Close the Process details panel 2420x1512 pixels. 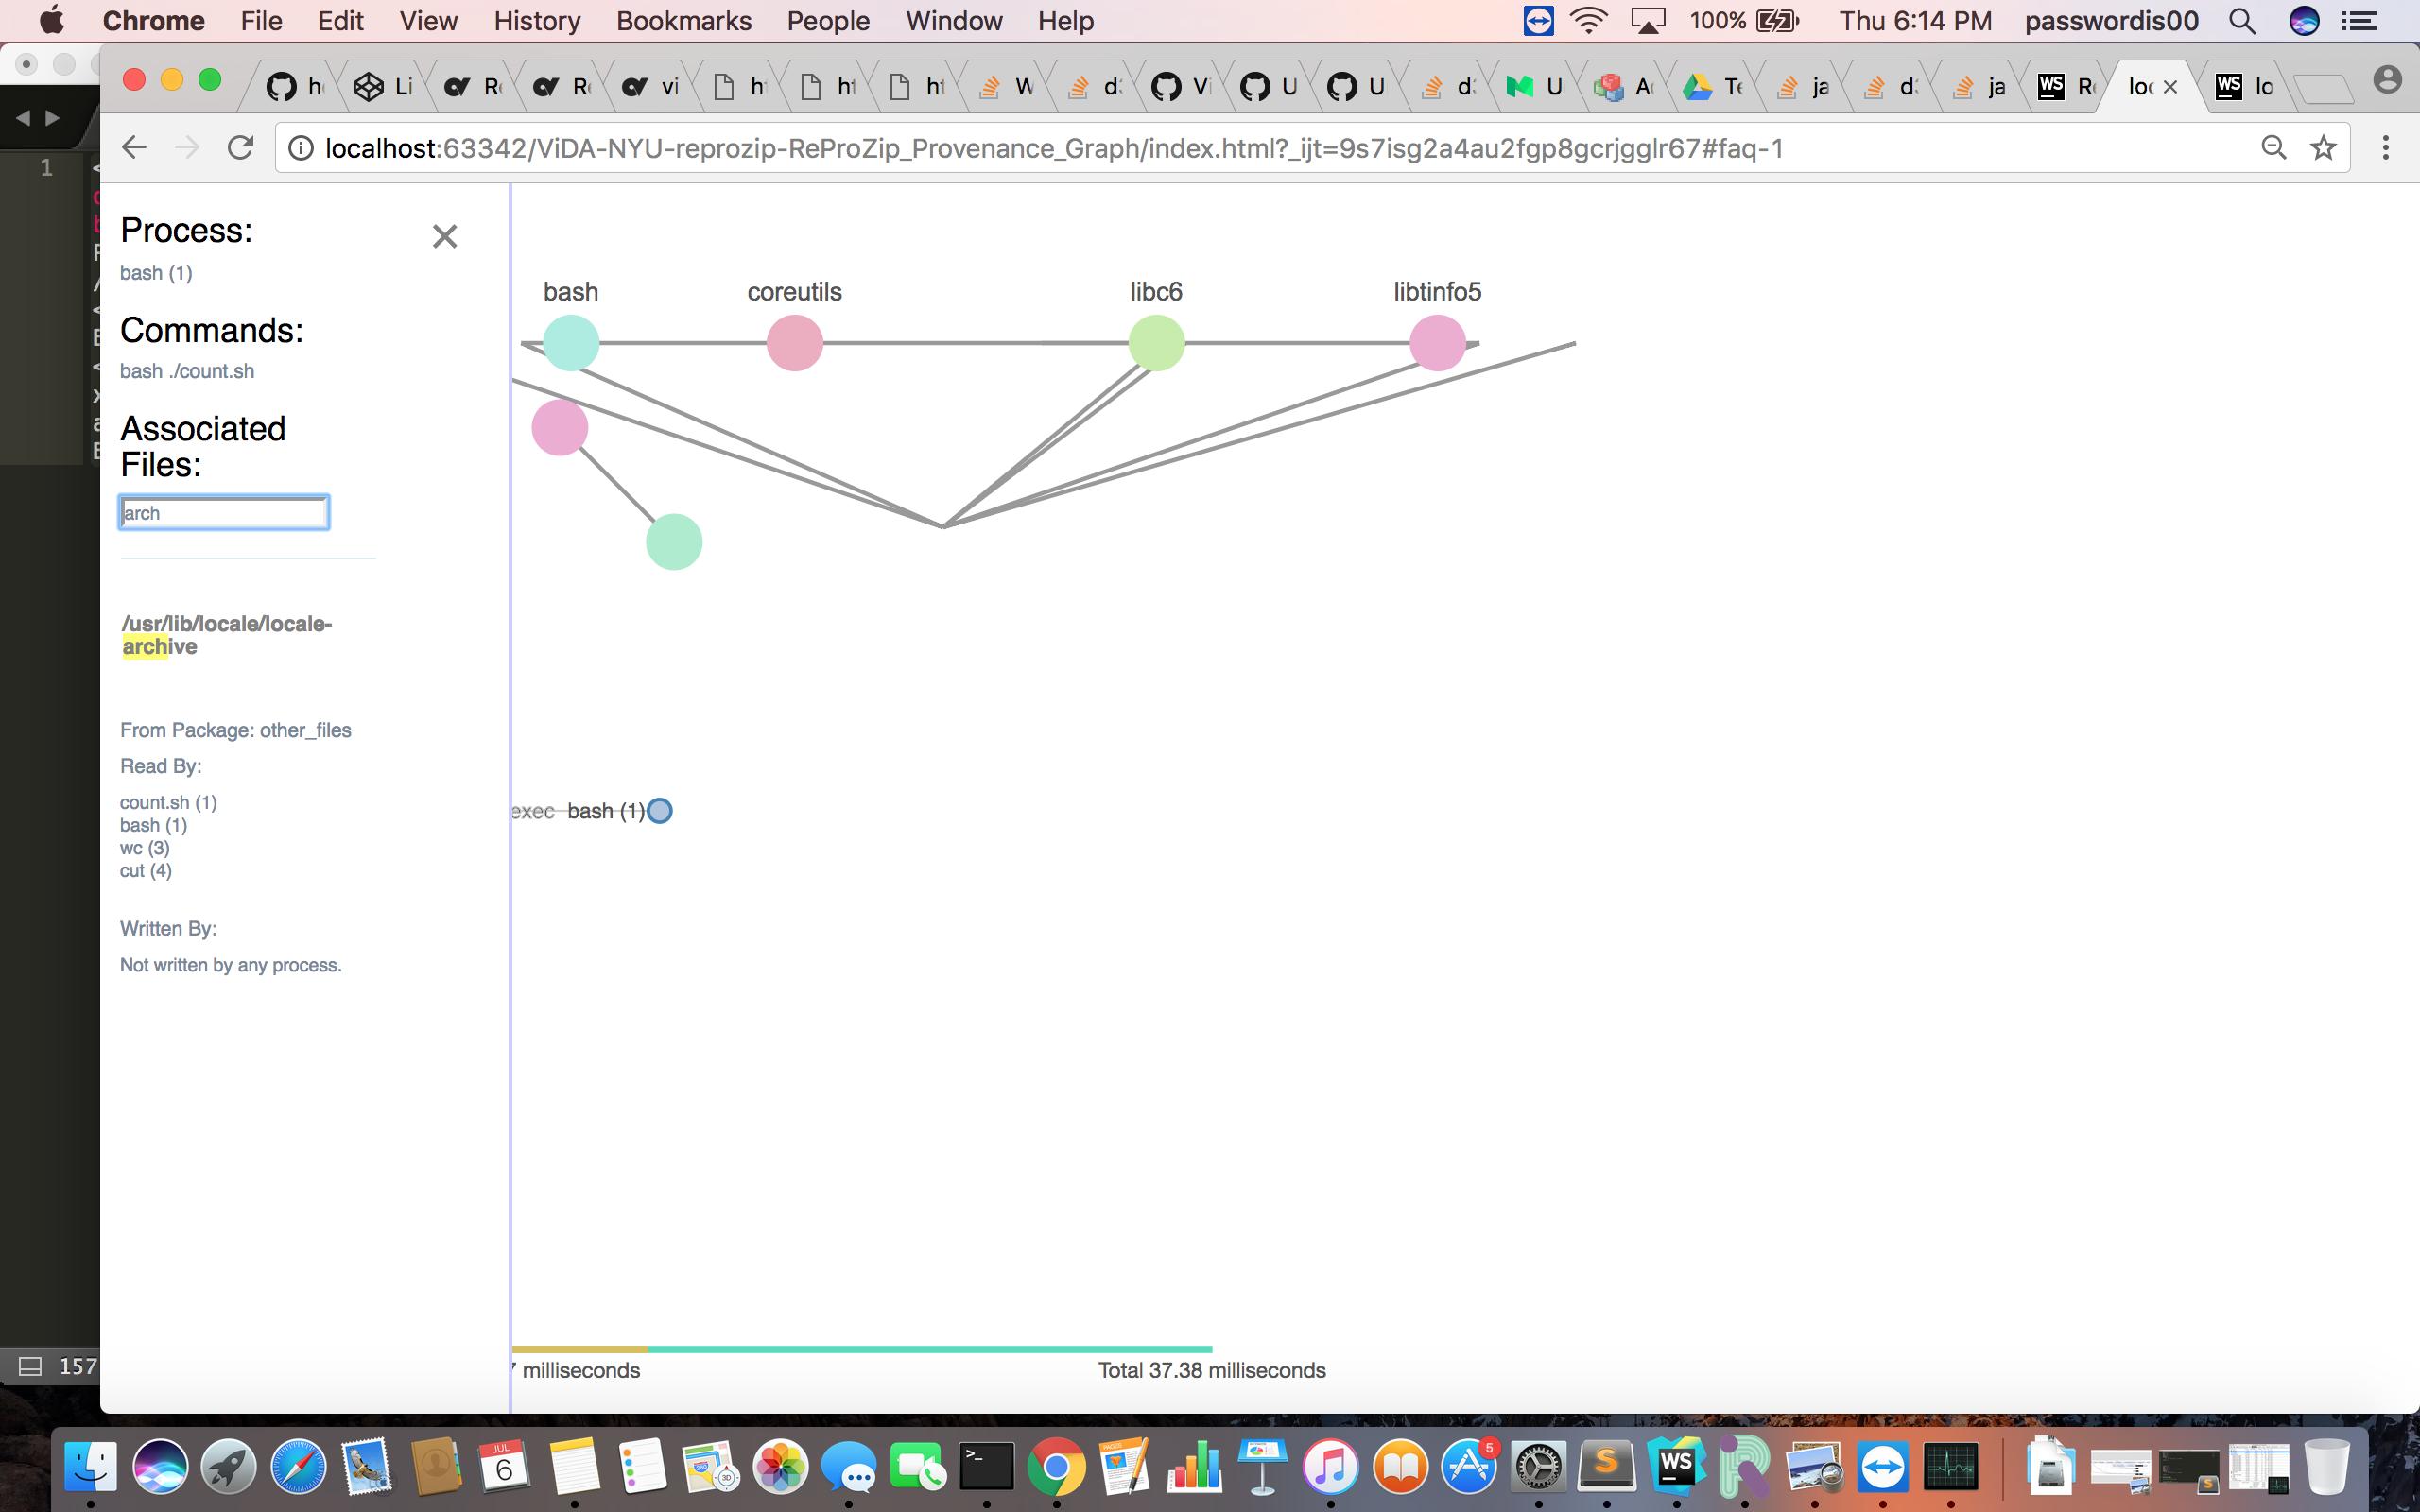coord(445,236)
